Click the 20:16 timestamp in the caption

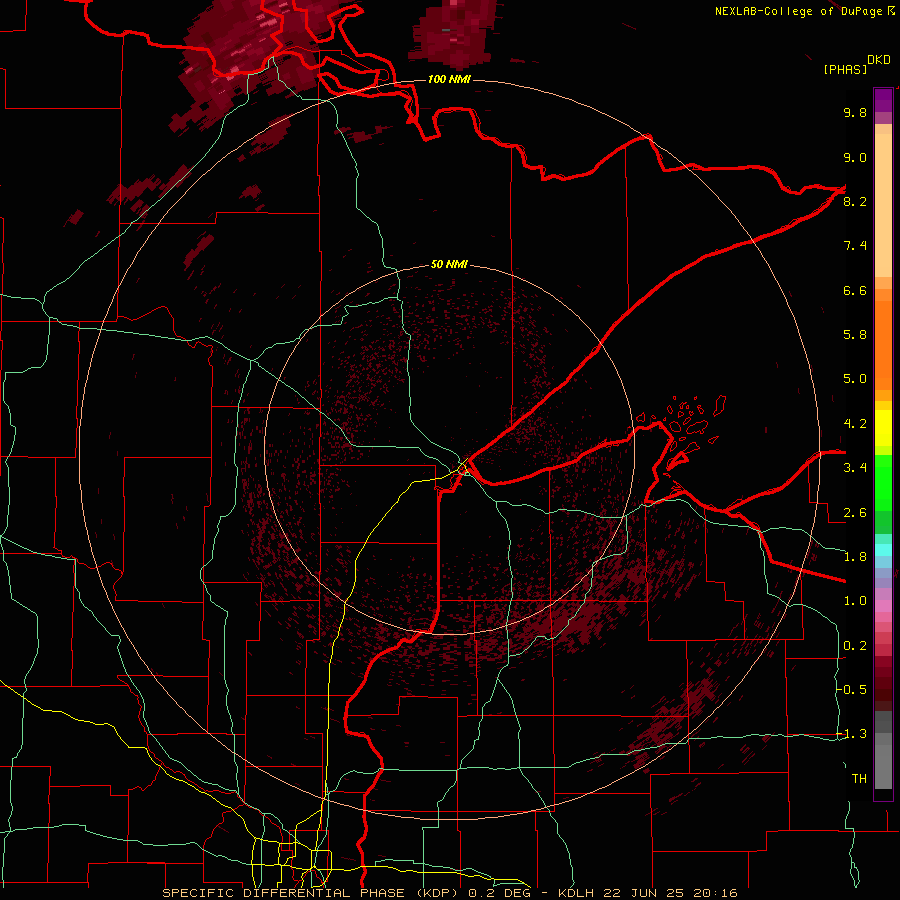point(715,893)
